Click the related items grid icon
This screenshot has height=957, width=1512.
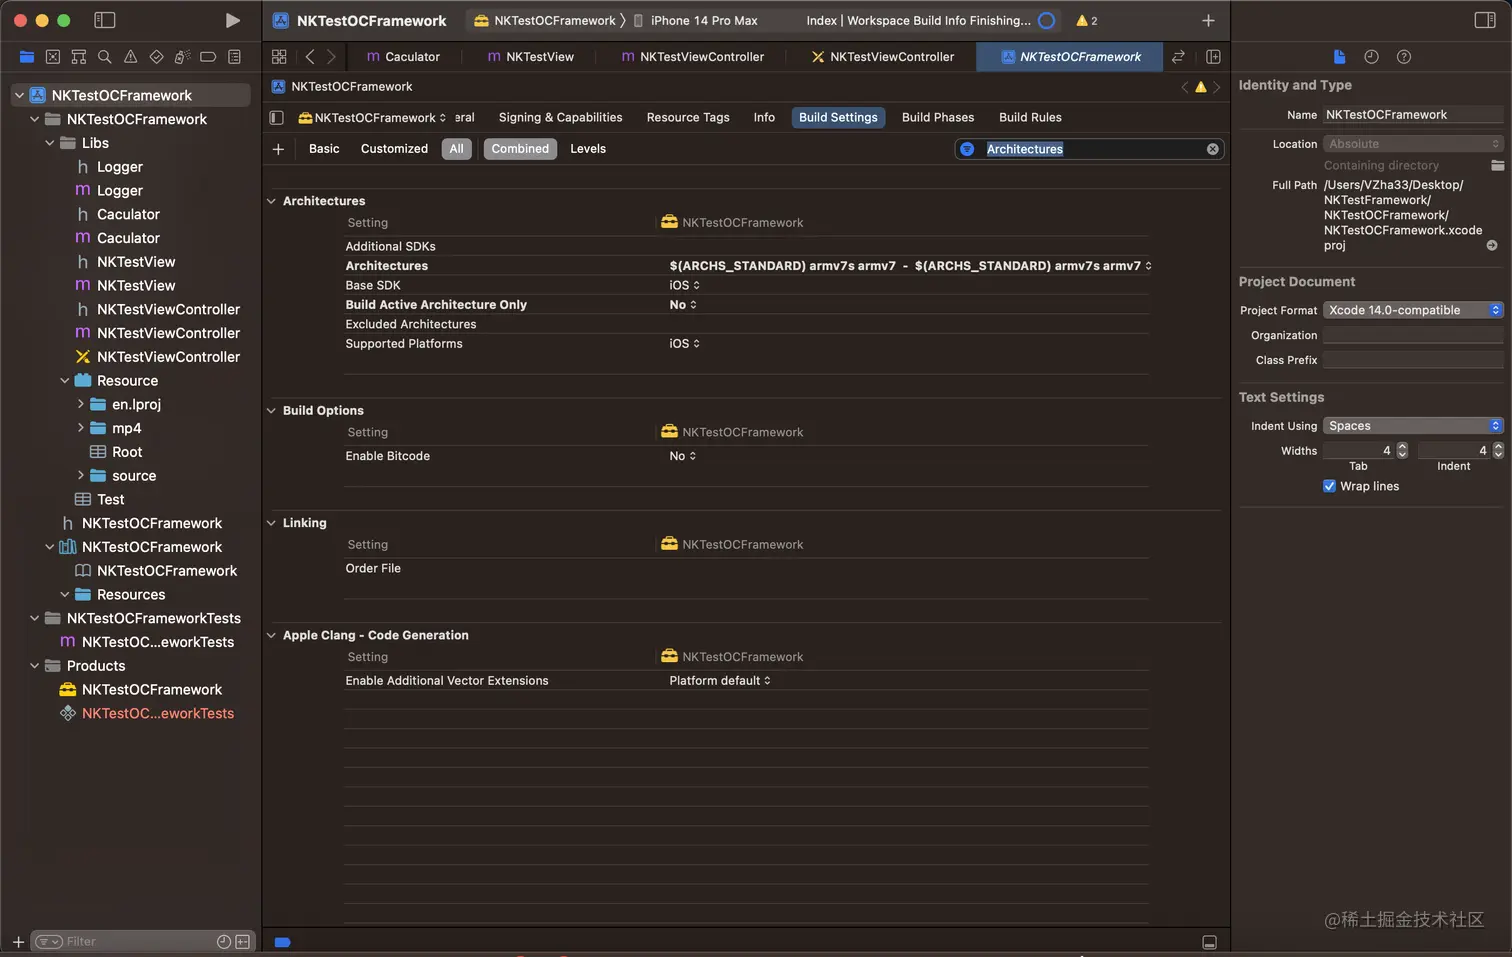coord(279,57)
